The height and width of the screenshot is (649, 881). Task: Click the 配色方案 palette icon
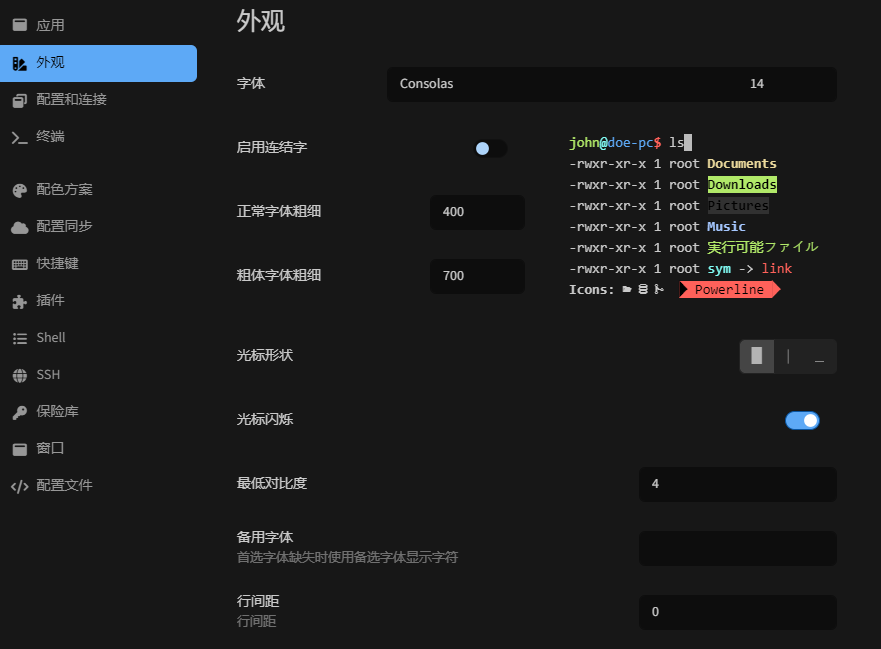tap(19, 190)
